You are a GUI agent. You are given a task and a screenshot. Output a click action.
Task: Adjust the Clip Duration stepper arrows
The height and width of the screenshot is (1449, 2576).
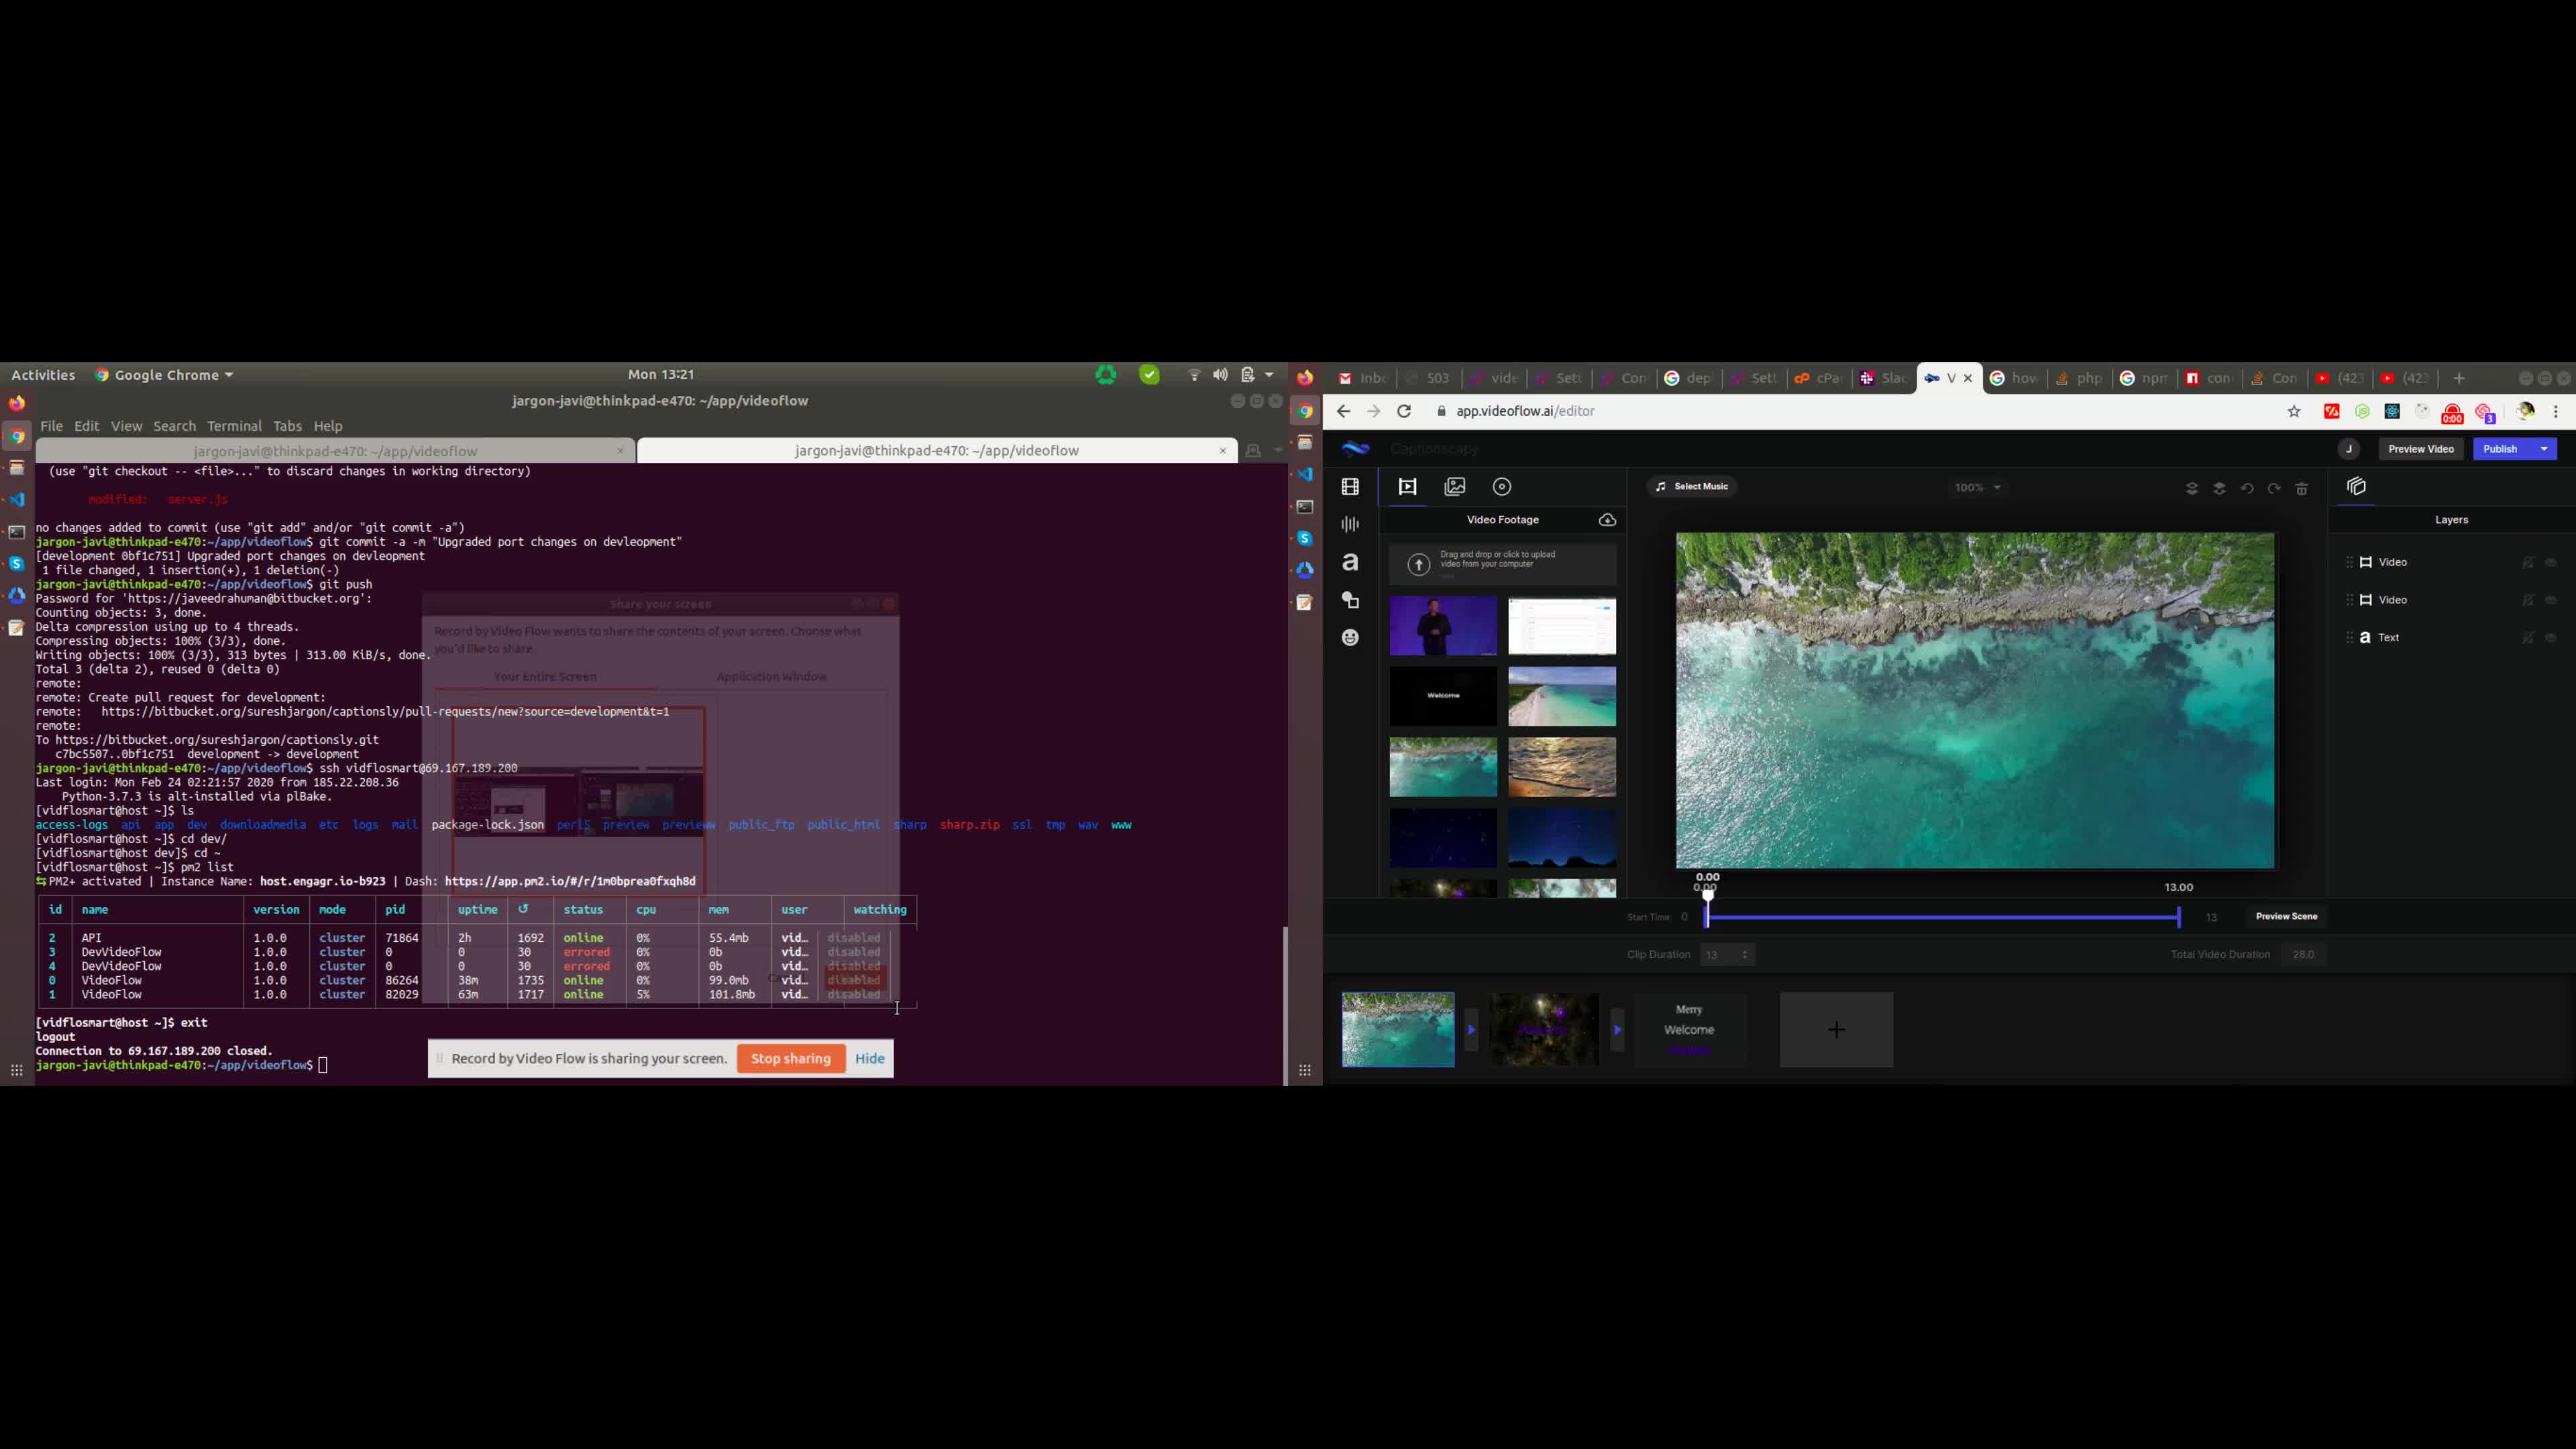pyautogui.click(x=1745, y=955)
